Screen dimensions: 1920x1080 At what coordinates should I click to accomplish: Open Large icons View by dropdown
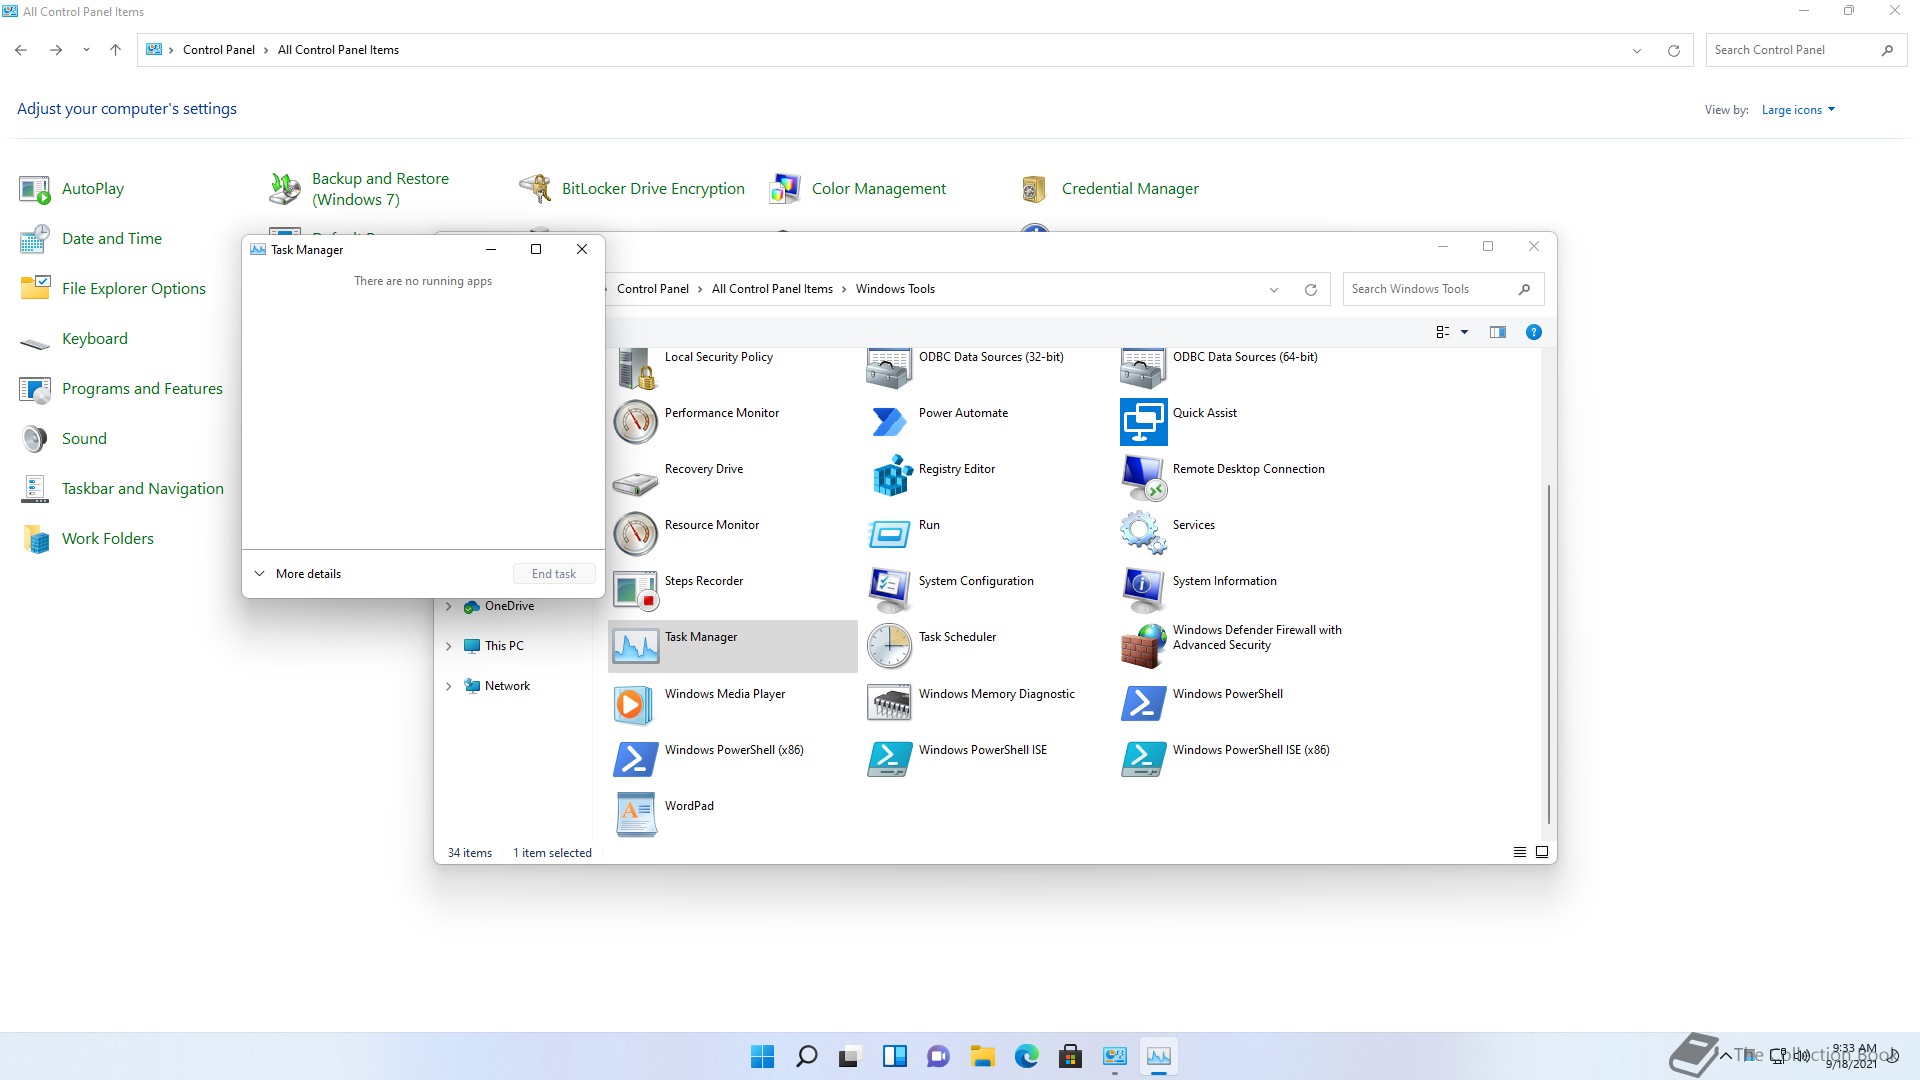click(1798, 110)
